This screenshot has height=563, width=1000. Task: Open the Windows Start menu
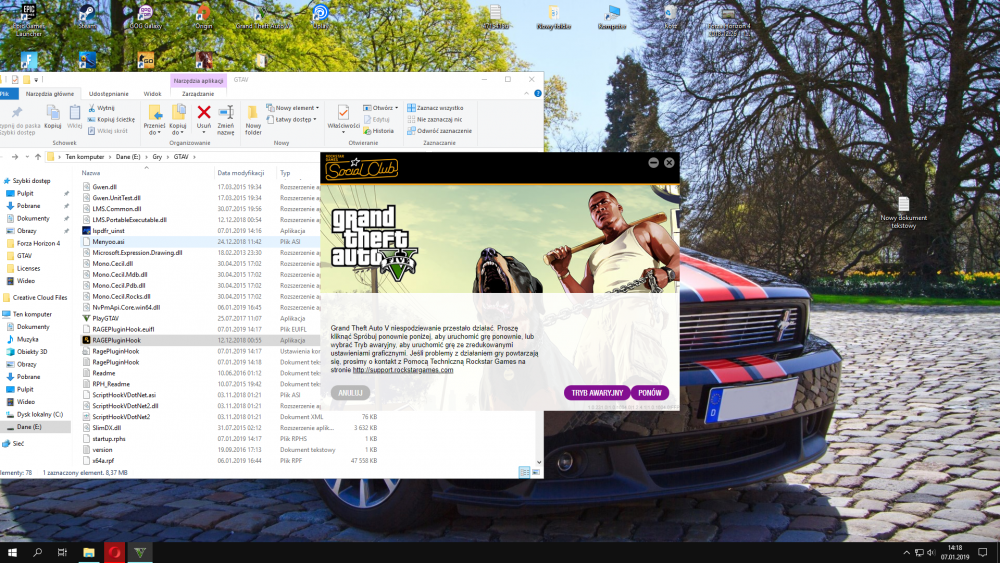click(12, 552)
